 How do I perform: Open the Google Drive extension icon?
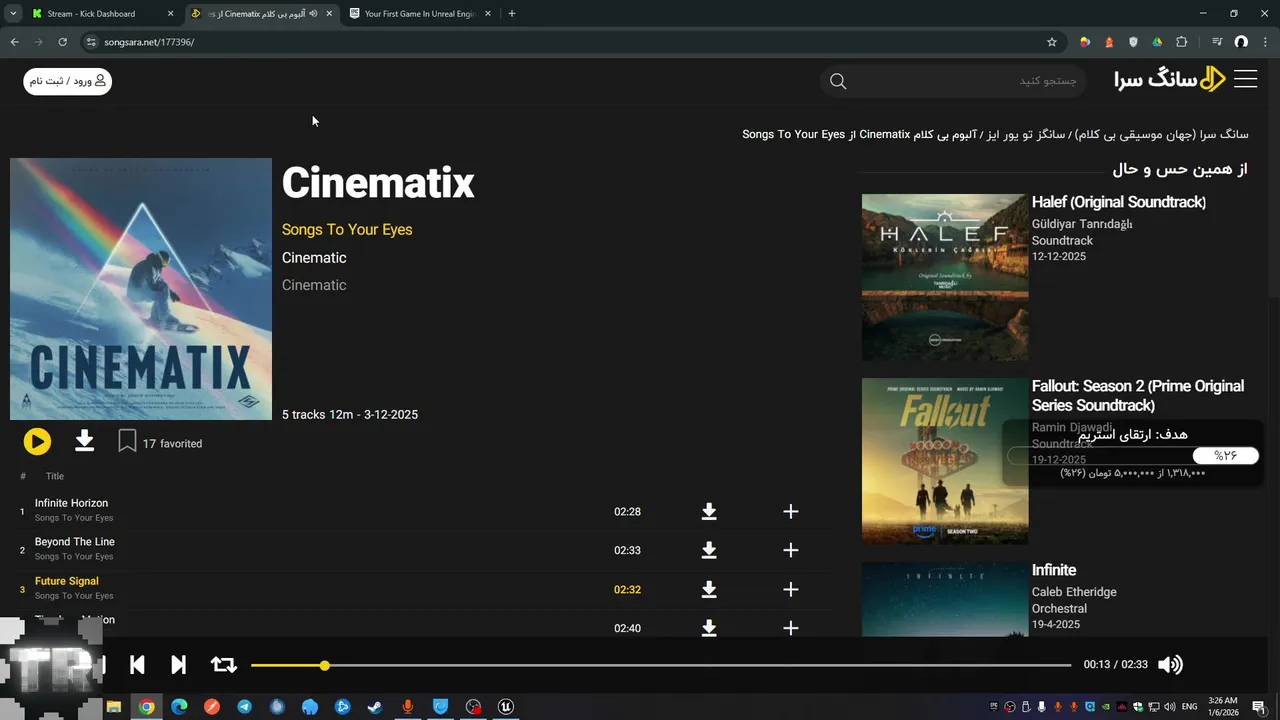point(1157,42)
